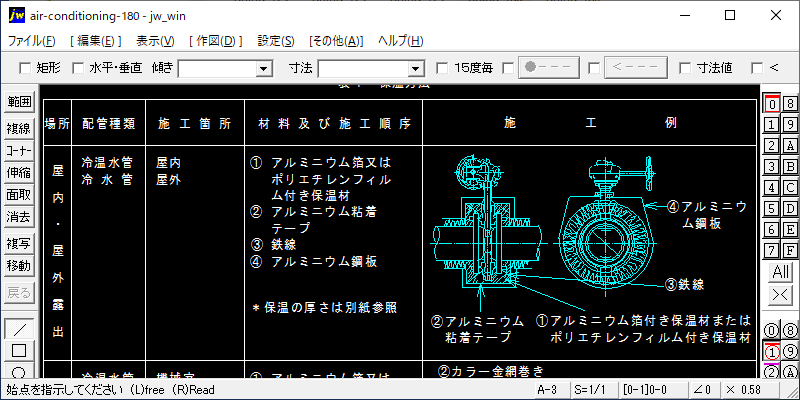Click the ●--- line-end button
The height and width of the screenshot is (400, 800).
549,68
